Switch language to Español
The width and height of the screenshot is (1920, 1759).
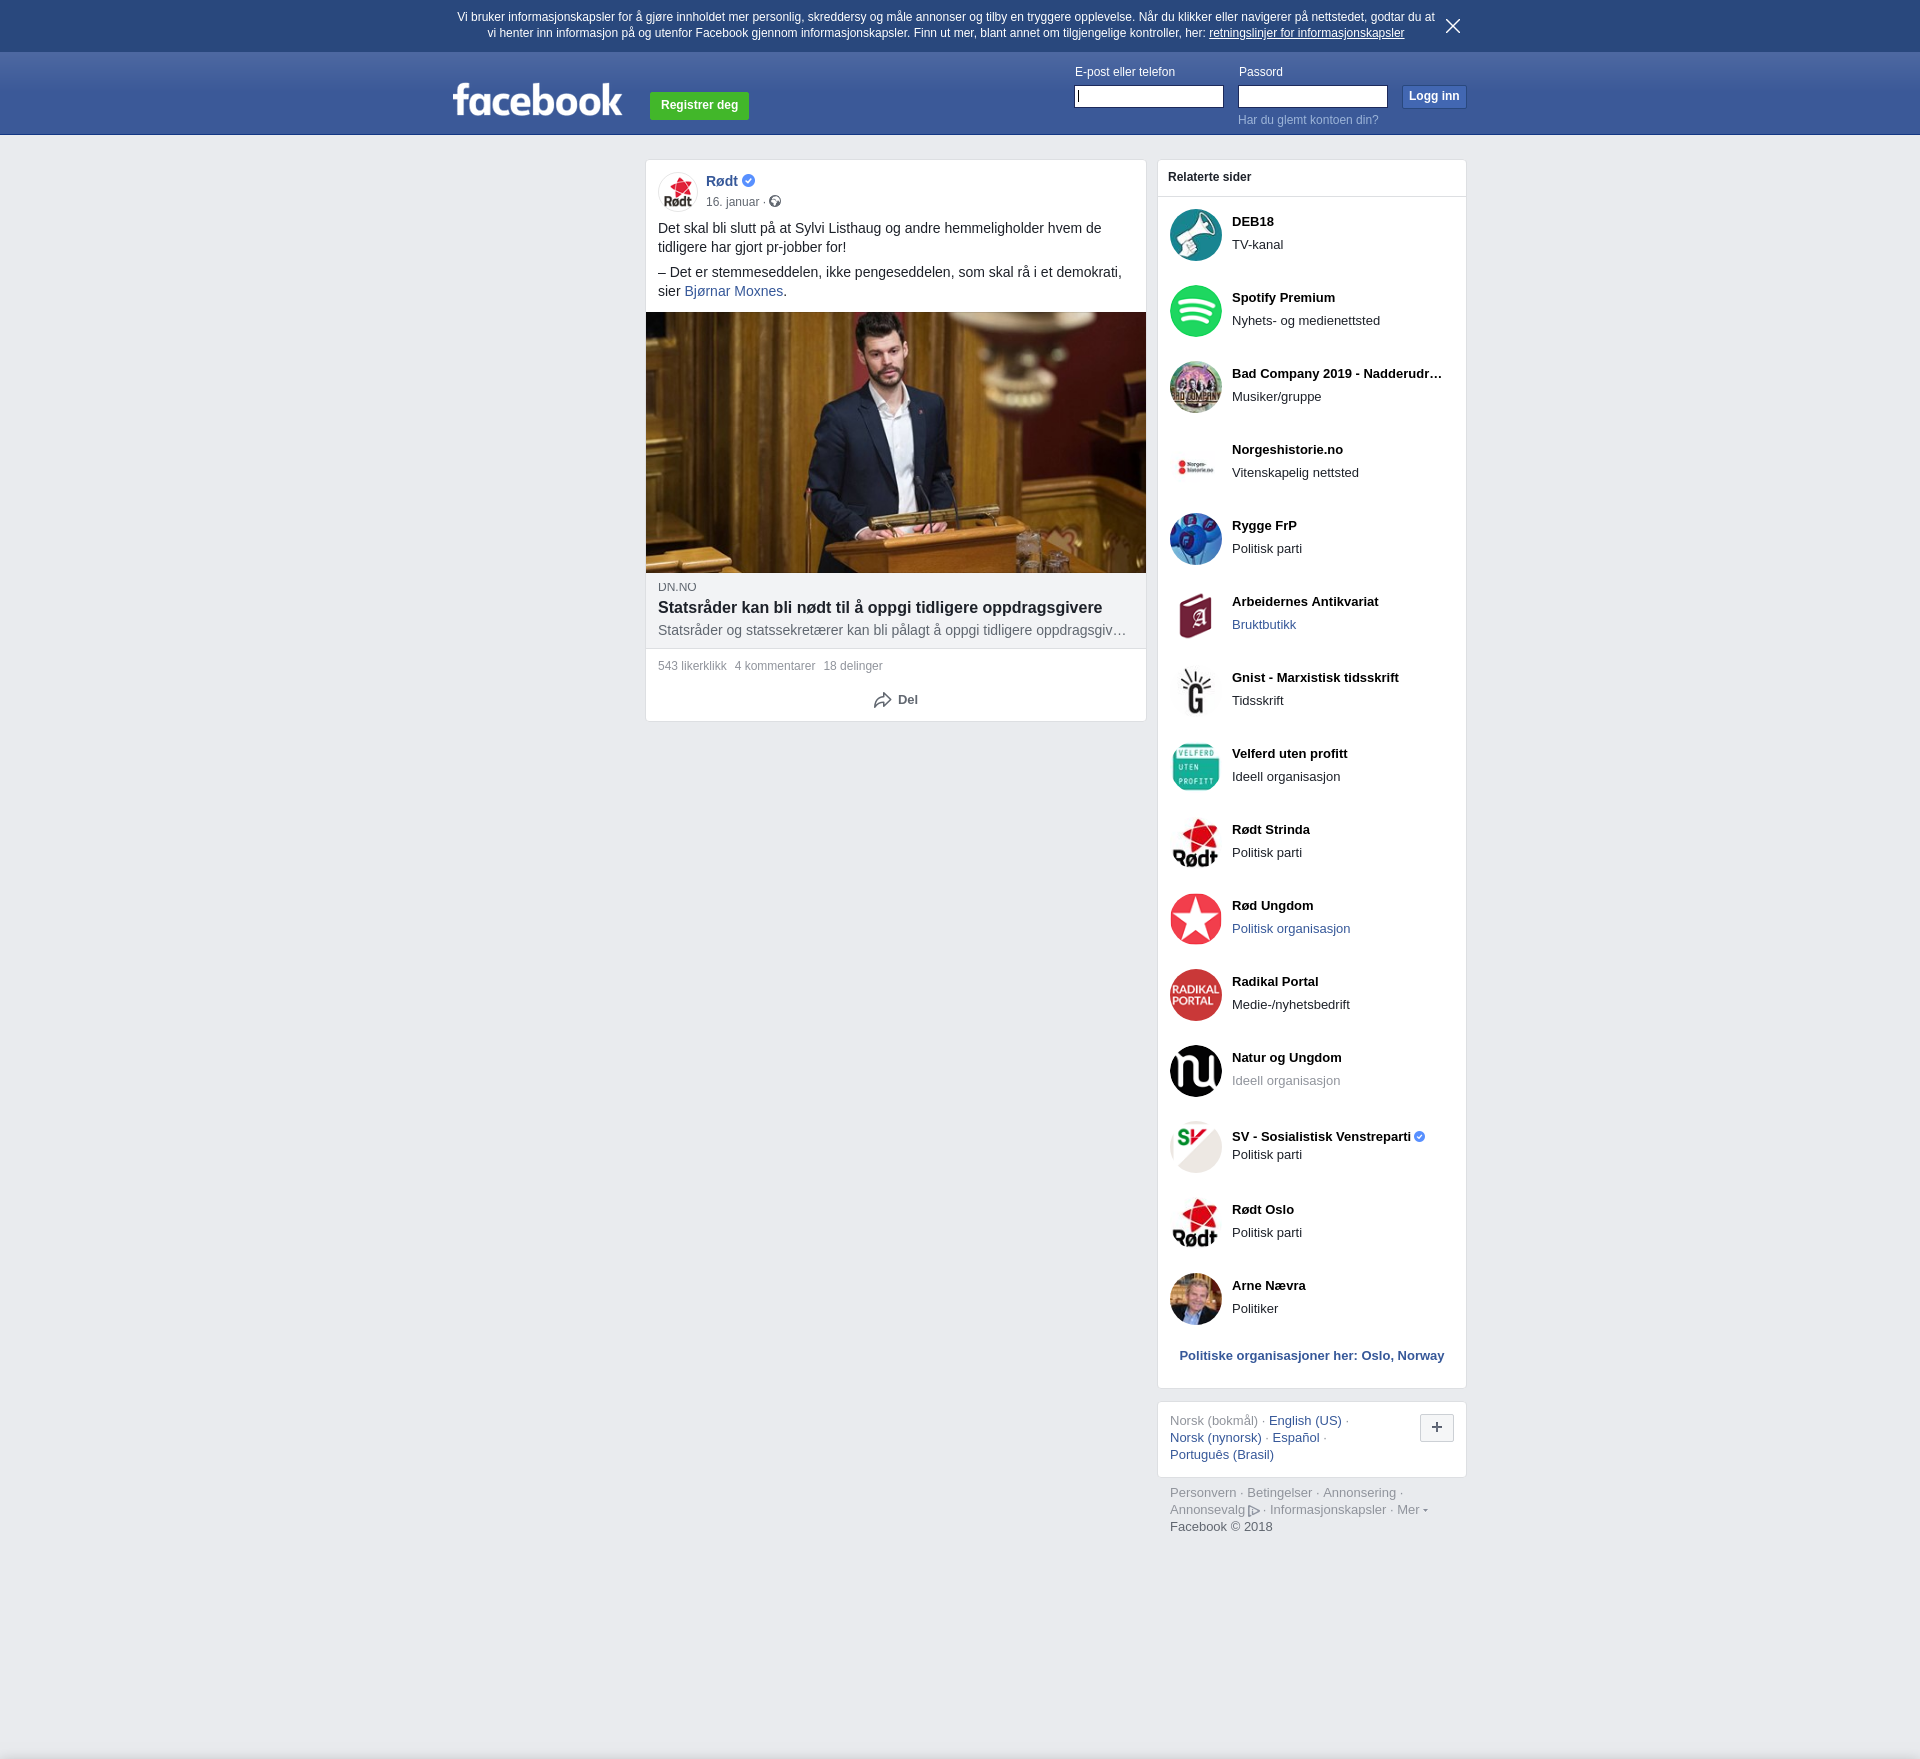[1296, 1438]
